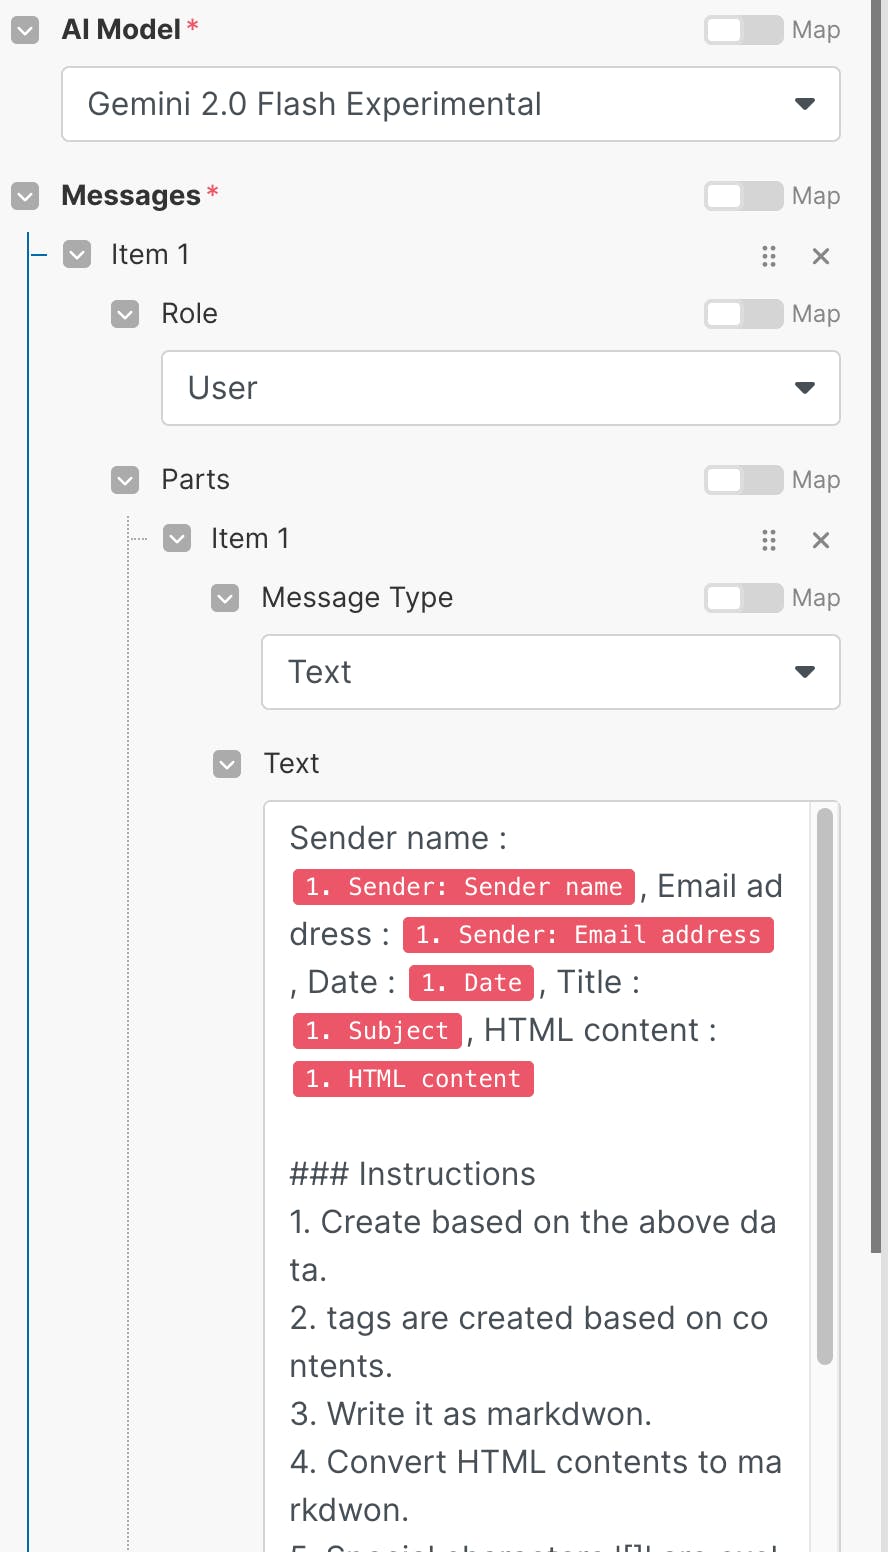Click the '1. Subject' mapped tag
888x1552 pixels.
pyautogui.click(x=377, y=1031)
